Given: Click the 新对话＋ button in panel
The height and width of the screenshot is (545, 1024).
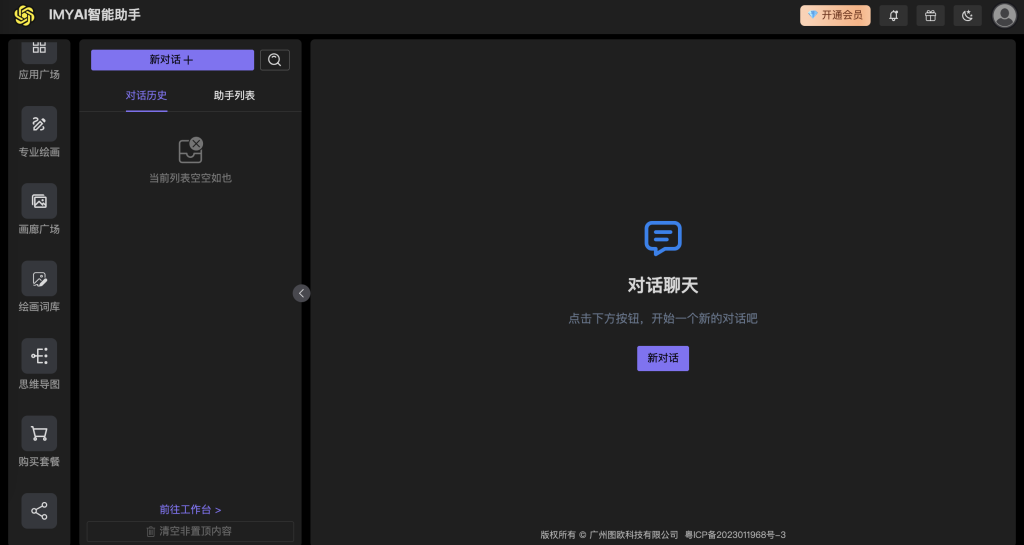Looking at the screenshot, I should point(172,60).
